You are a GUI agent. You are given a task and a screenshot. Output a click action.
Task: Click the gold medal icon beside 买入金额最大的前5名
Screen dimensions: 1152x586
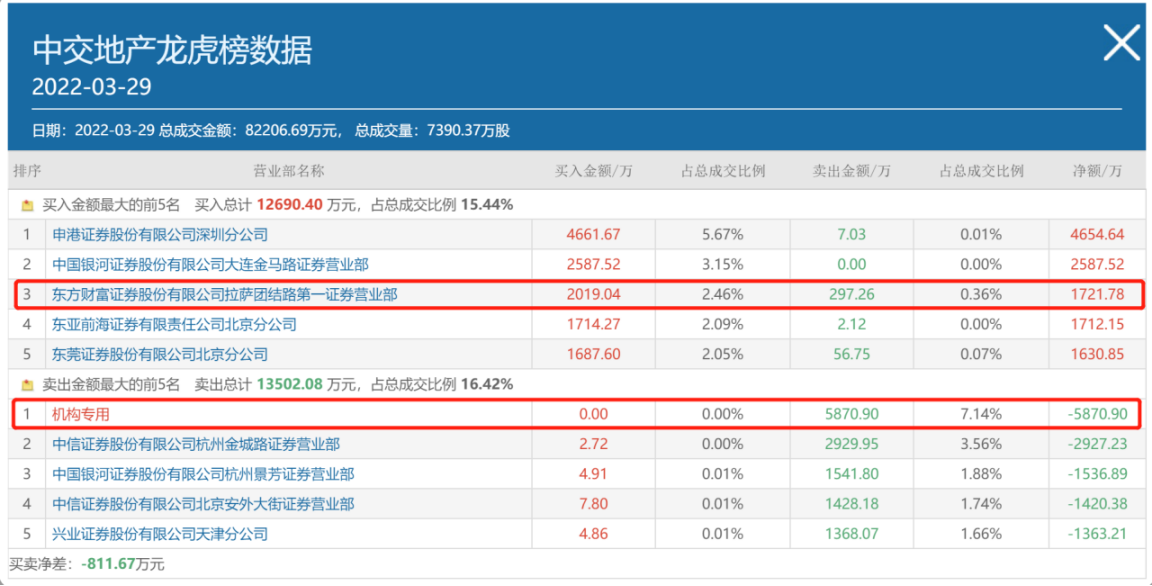coord(26,204)
